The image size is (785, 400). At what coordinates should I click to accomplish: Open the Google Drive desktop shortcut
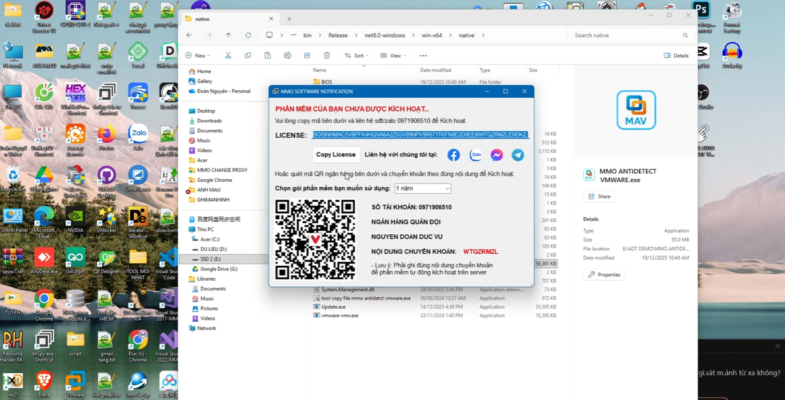click(x=44, y=179)
